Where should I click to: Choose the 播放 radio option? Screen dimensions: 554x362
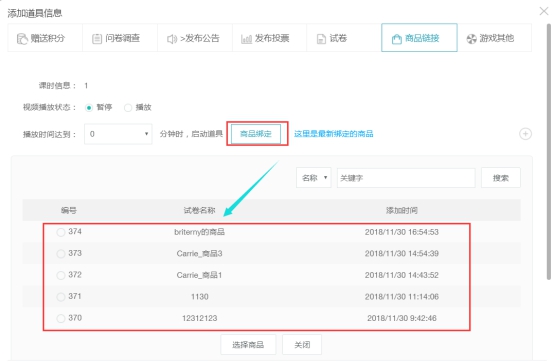[128, 107]
